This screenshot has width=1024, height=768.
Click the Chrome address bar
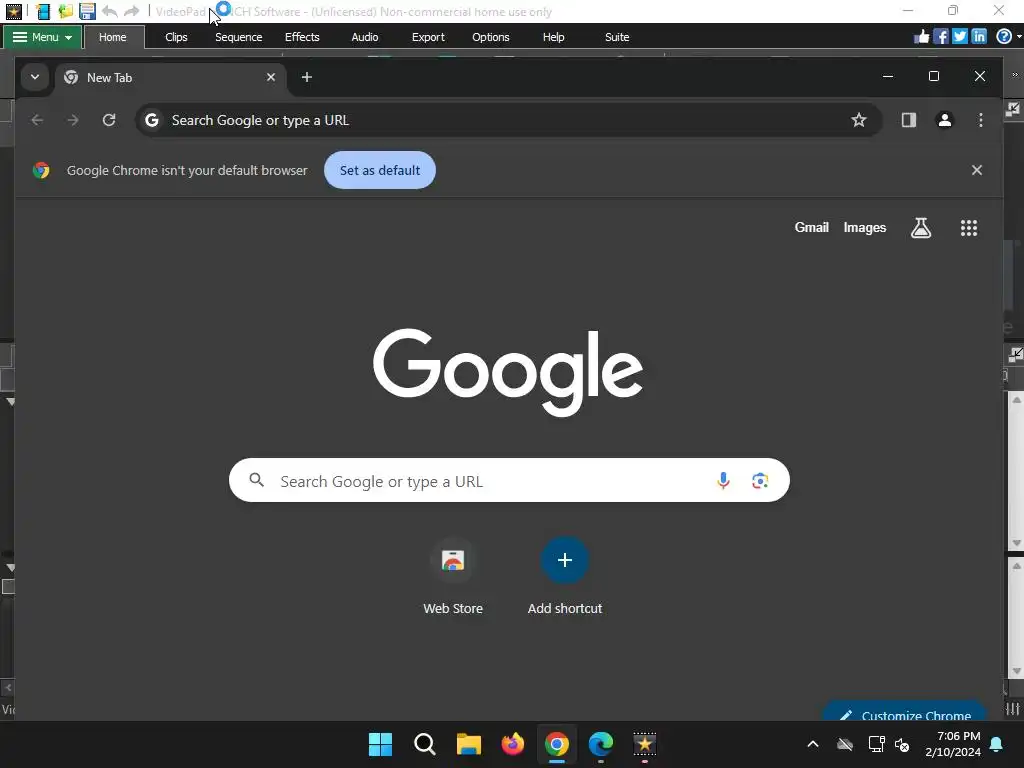(508, 120)
